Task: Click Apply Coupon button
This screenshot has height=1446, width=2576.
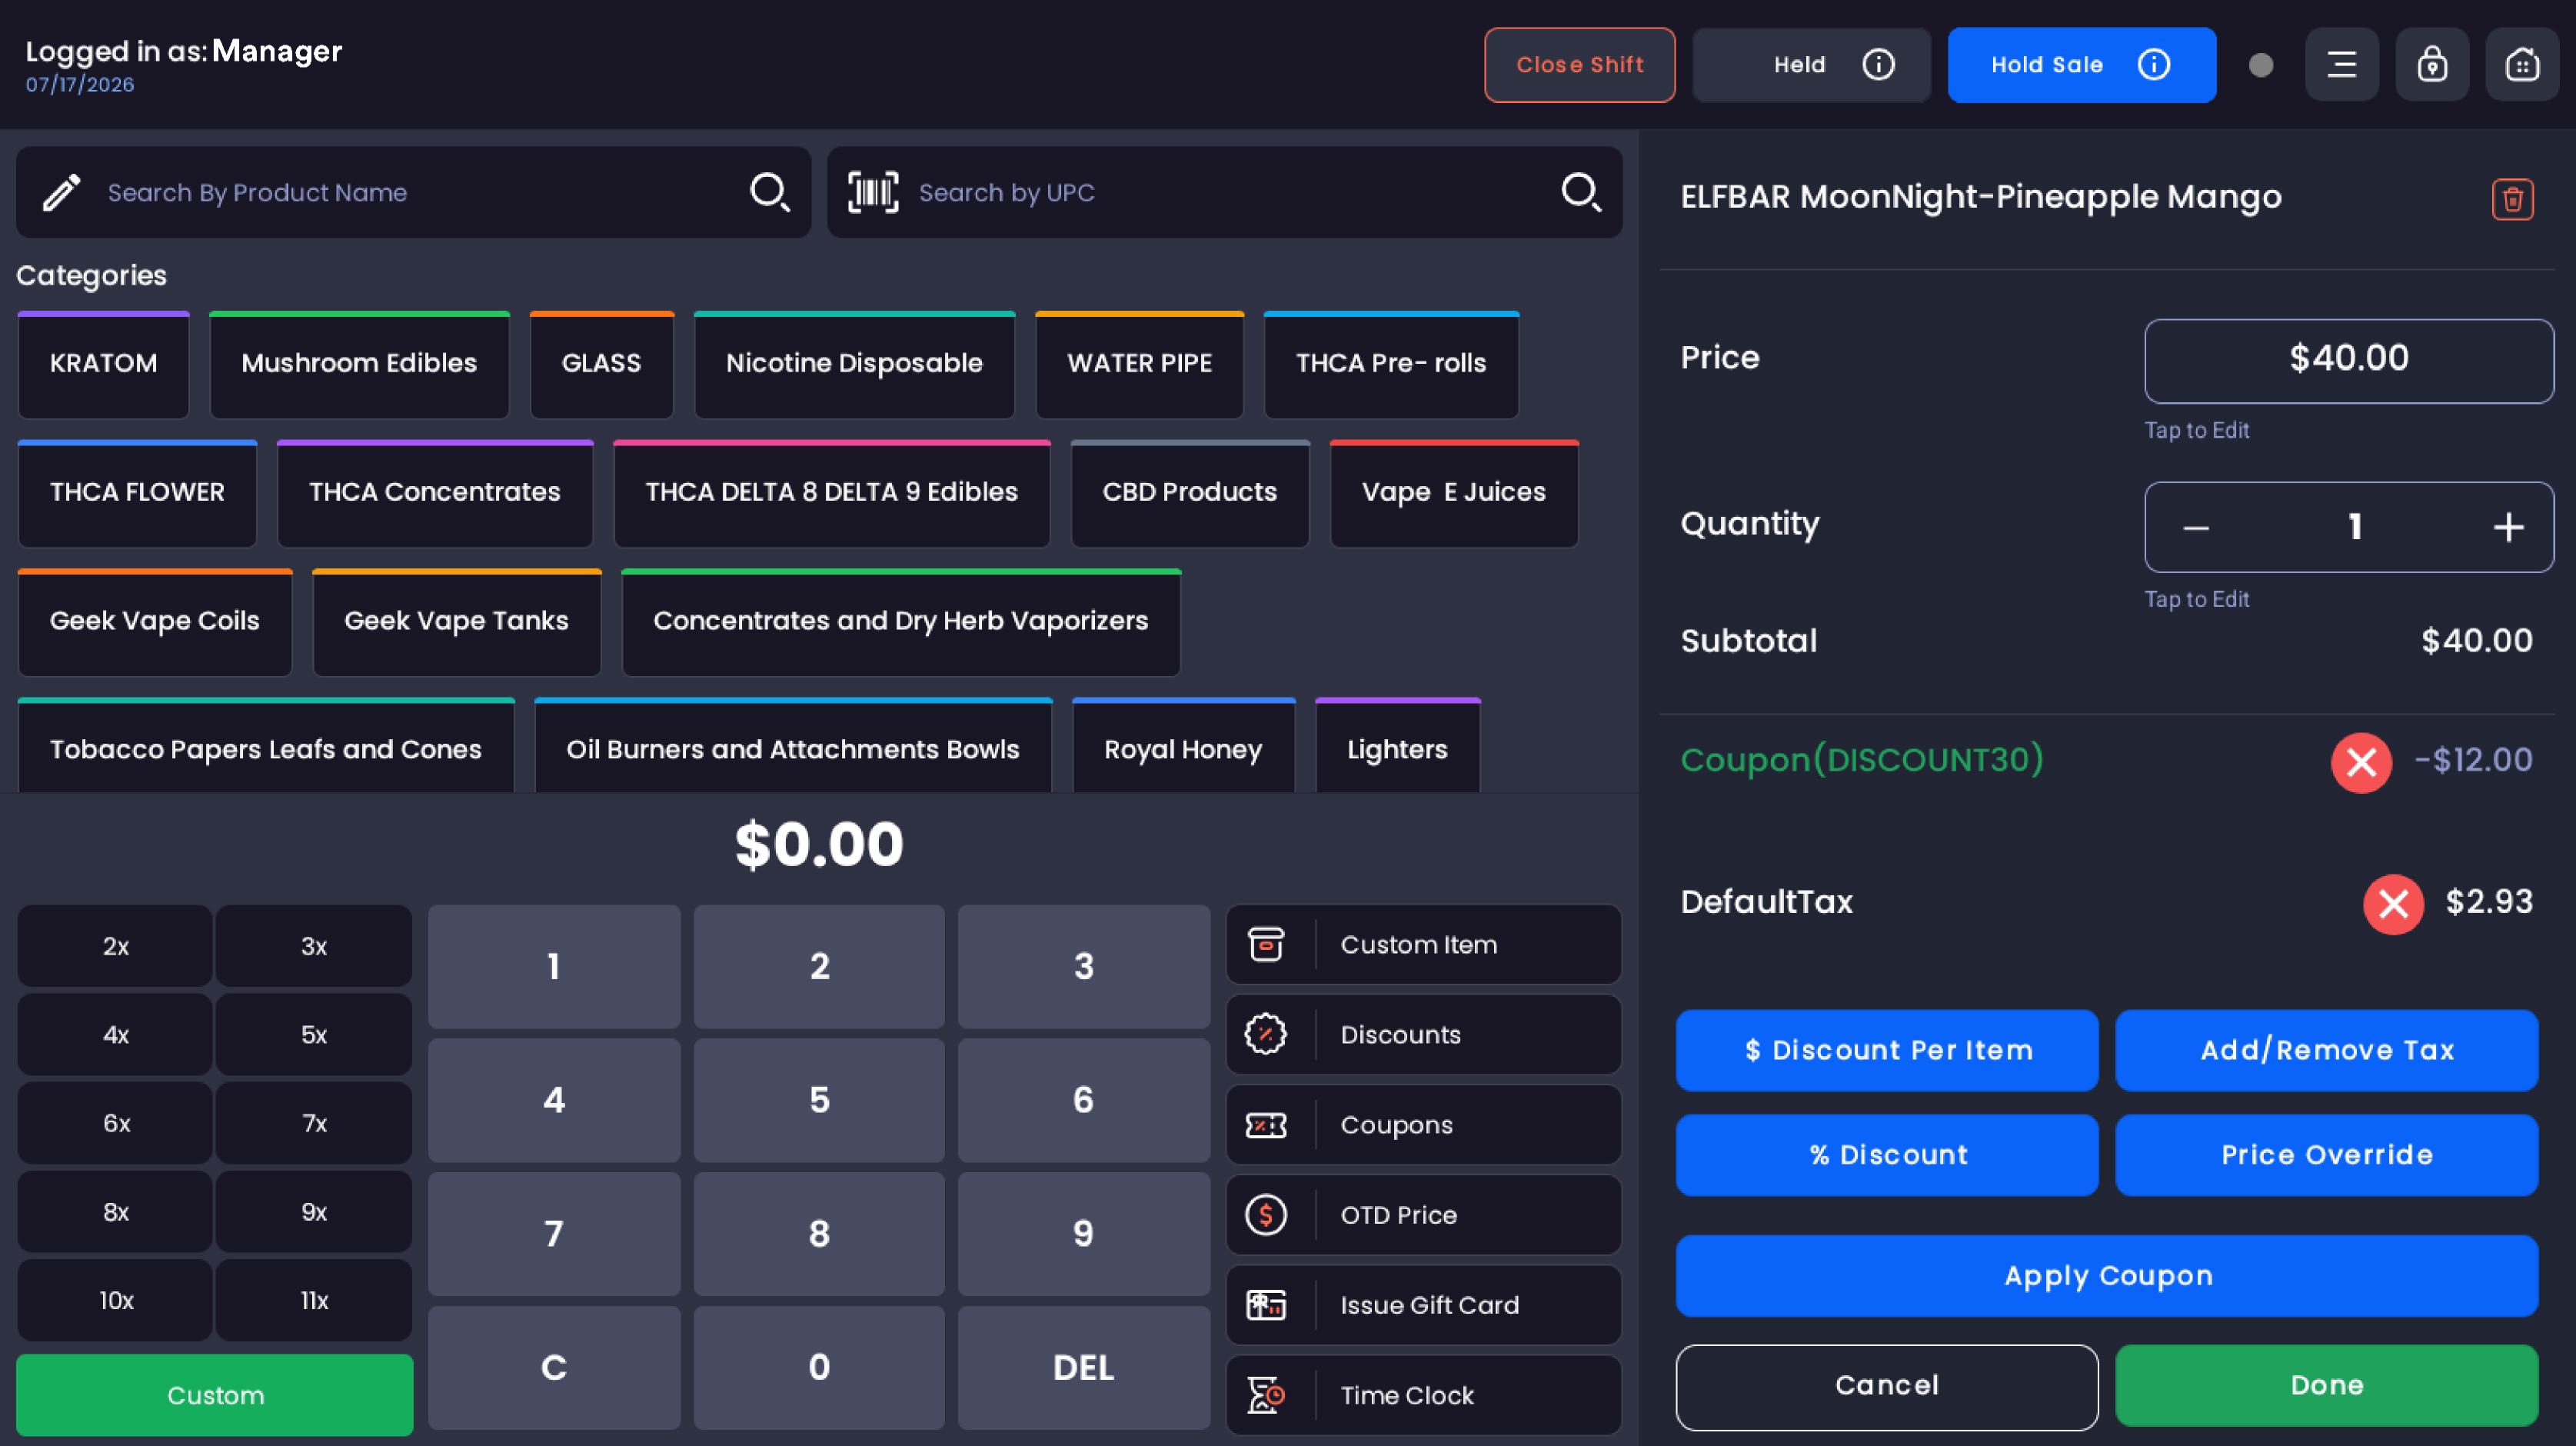Action: pos(2107,1276)
